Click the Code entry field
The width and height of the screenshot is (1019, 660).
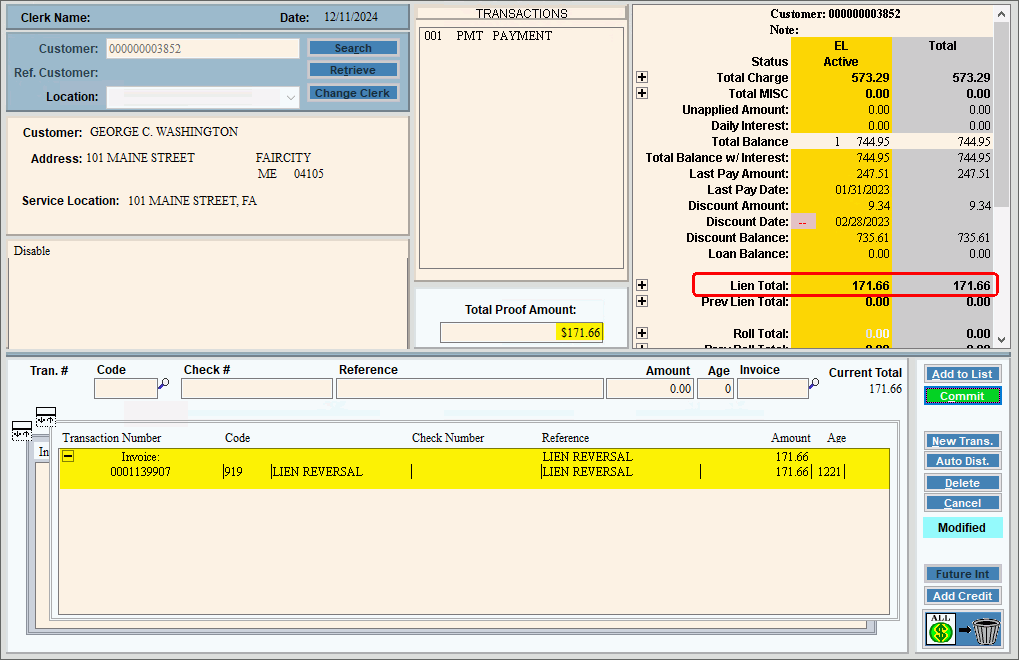[125, 388]
